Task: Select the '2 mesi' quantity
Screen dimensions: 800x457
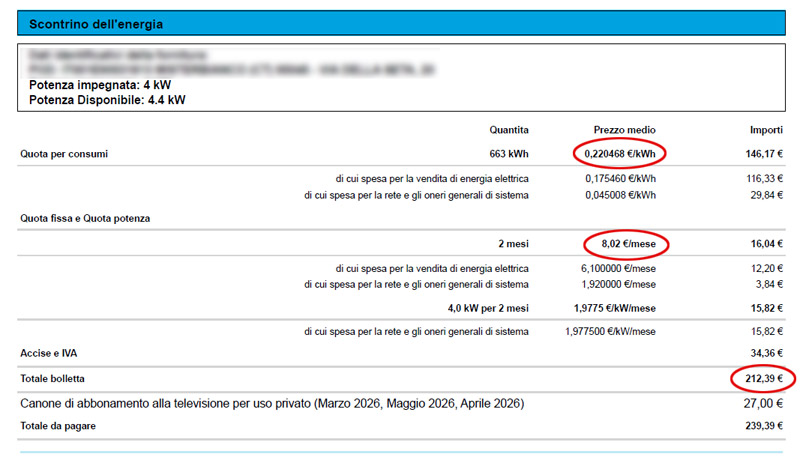Action: pyautogui.click(x=513, y=244)
